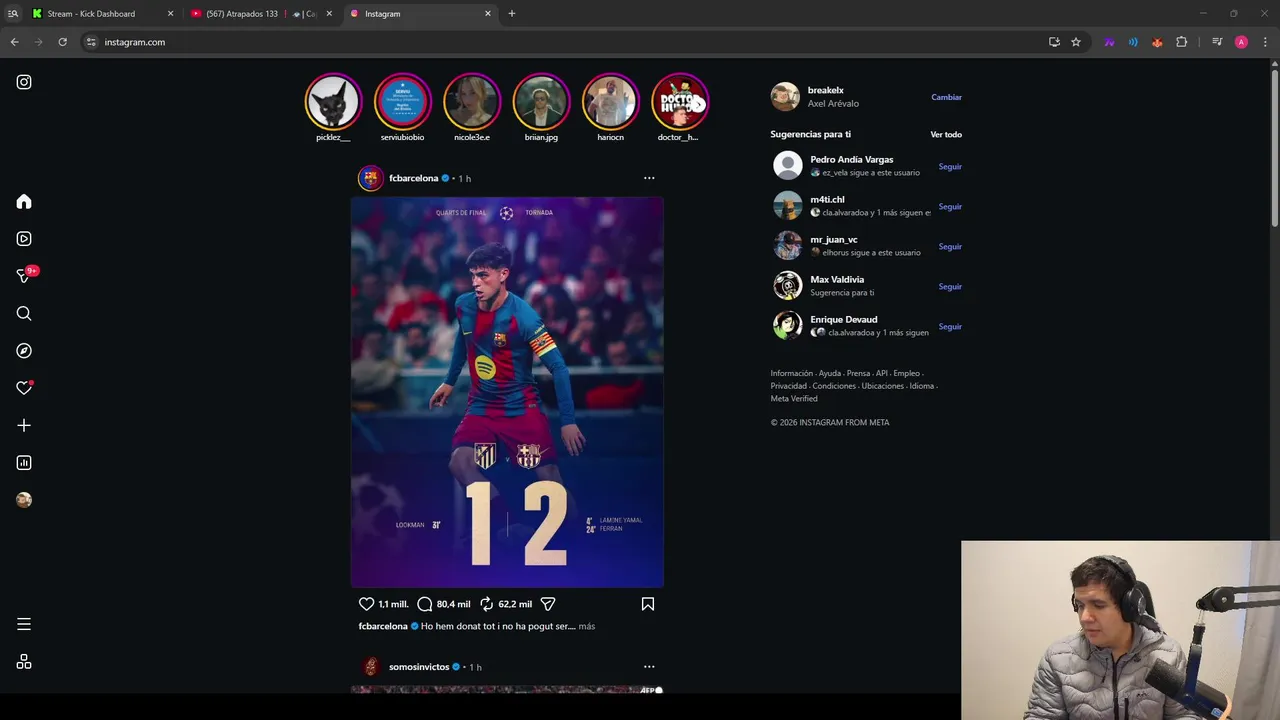Image resolution: width=1280 pixels, height=720 pixels.
Task: Click the Create plus icon
Action: [24, 425]
